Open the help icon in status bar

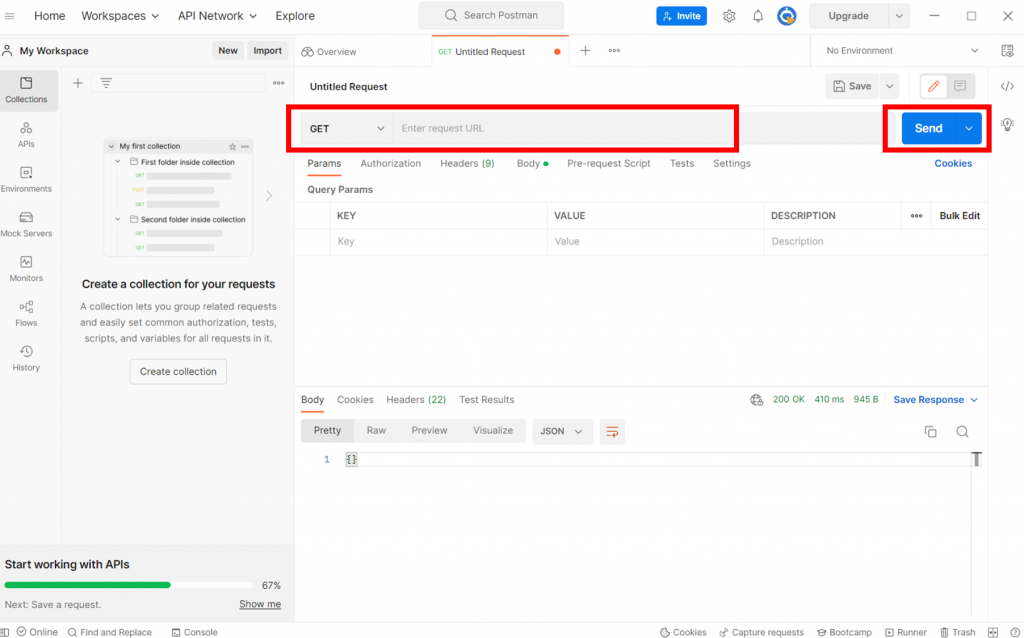pos(1014,632)
